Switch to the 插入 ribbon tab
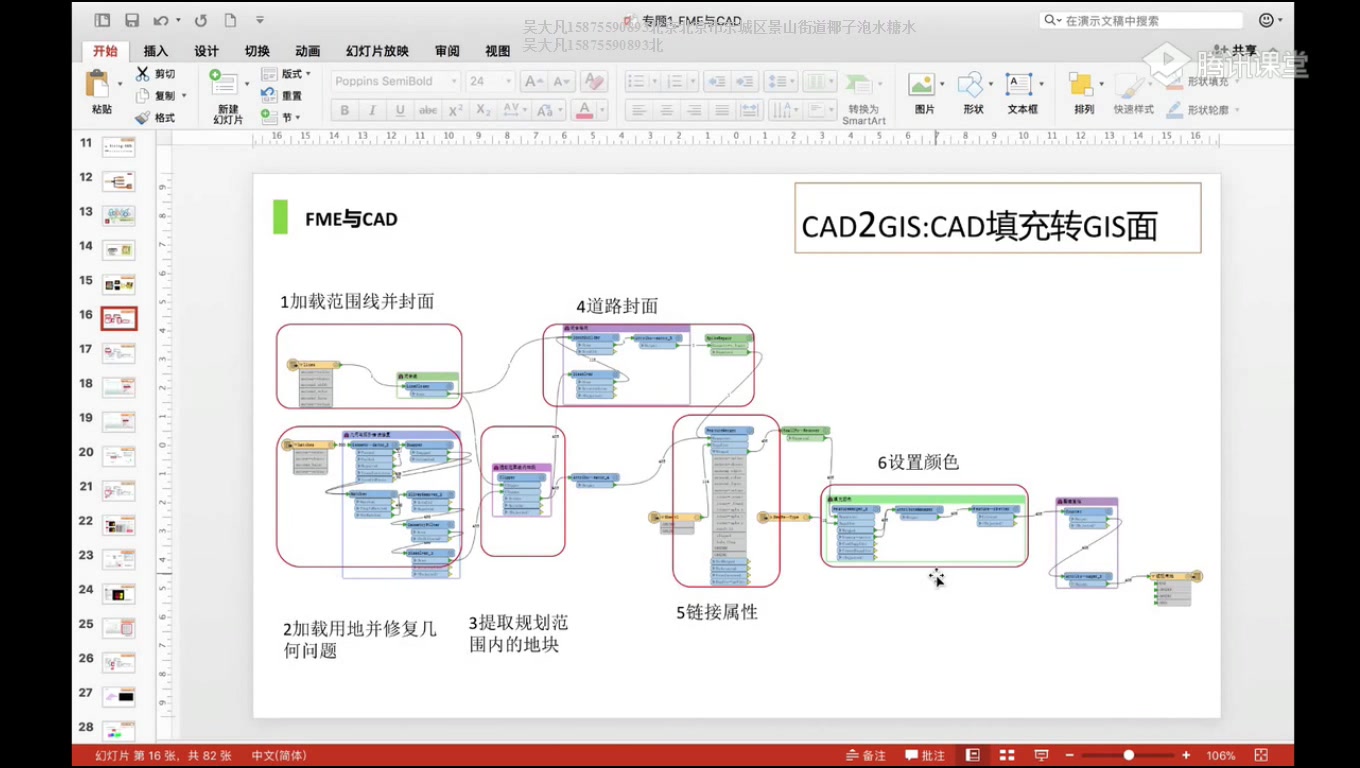The image size is (1360, 768). pos(155,51)
